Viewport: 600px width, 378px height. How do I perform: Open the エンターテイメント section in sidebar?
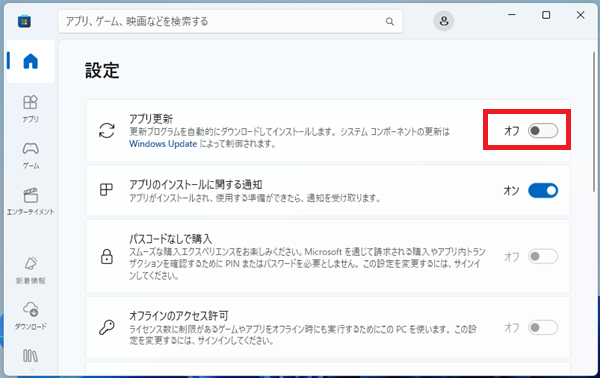(31, 201)
